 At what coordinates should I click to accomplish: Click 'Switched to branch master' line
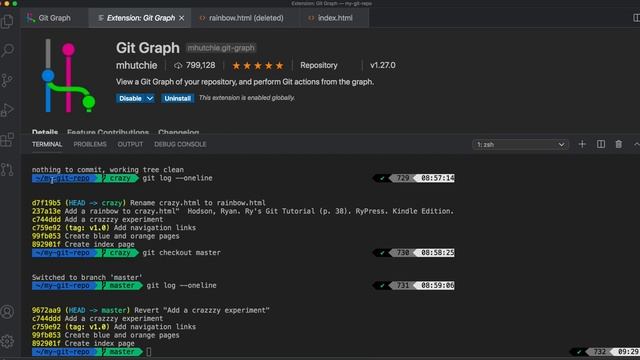(87, 277)
